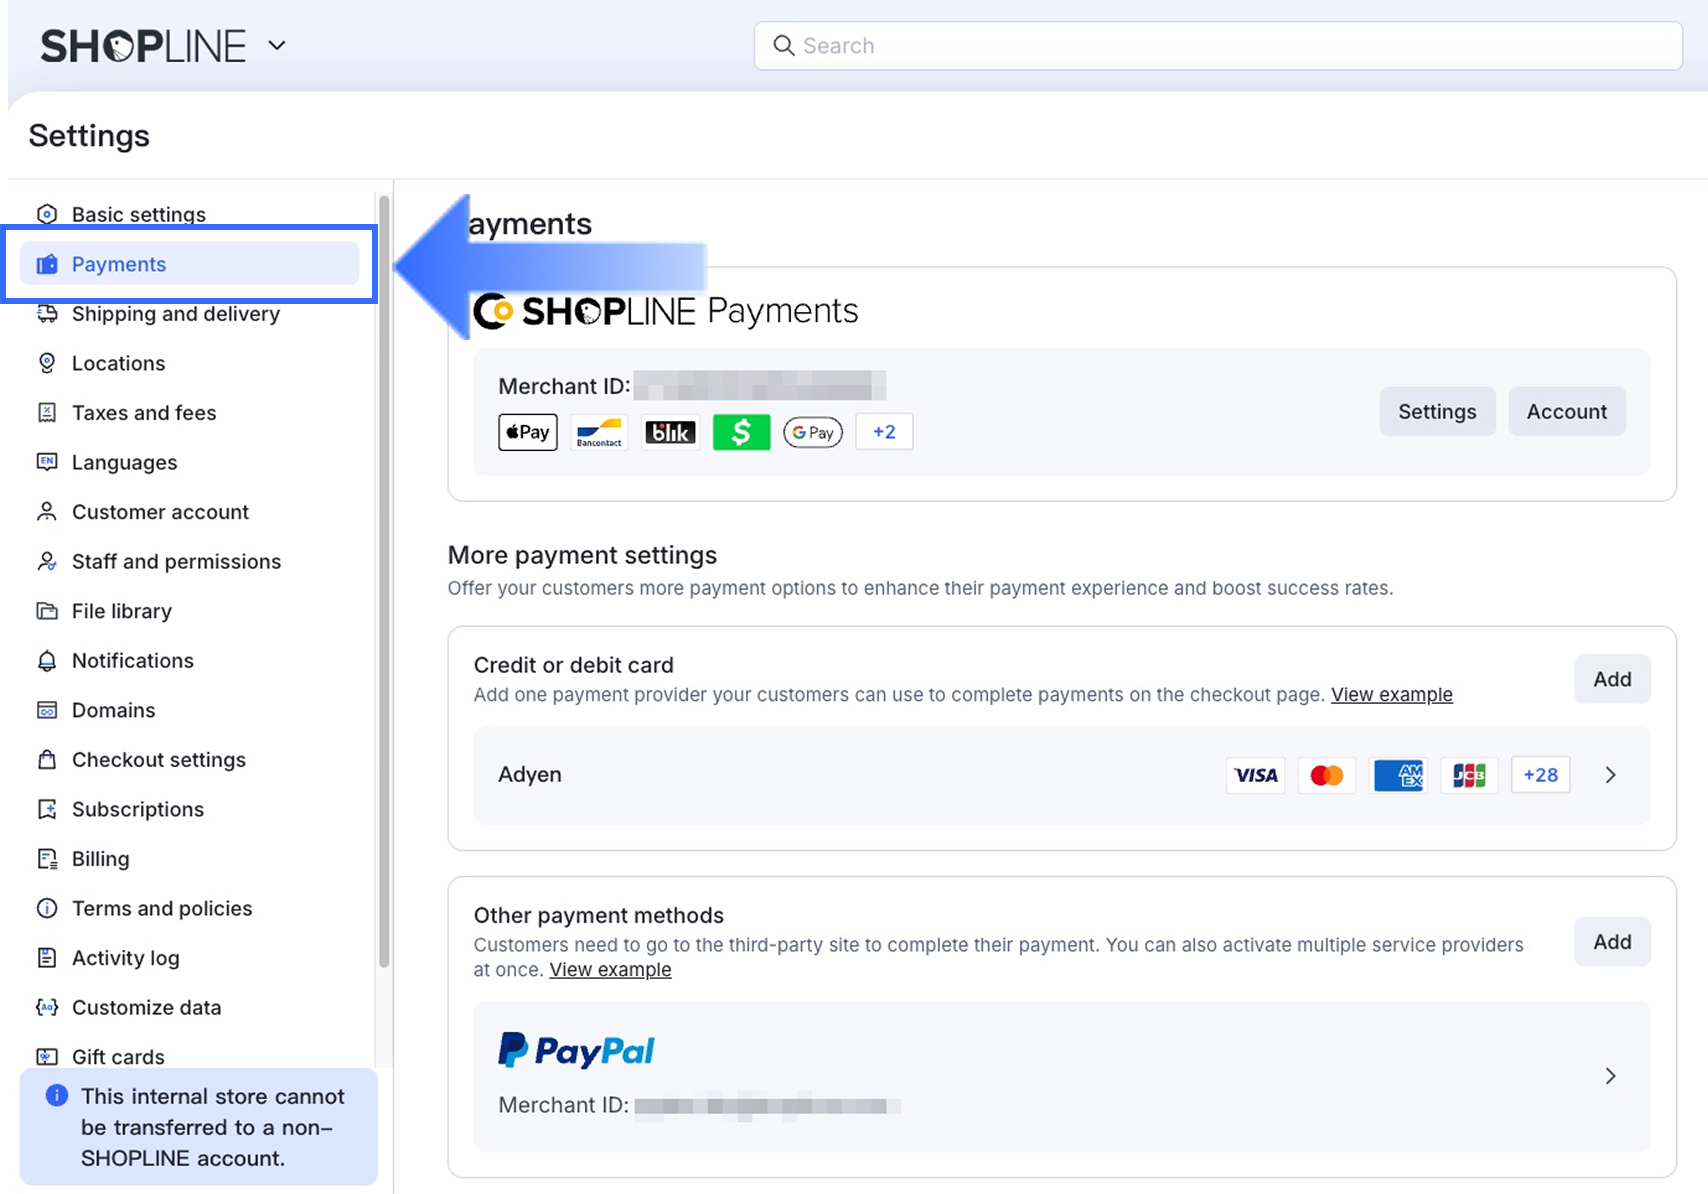Add a credit or debit card provider
Screen dimensions: 1708x1194
1612,679
